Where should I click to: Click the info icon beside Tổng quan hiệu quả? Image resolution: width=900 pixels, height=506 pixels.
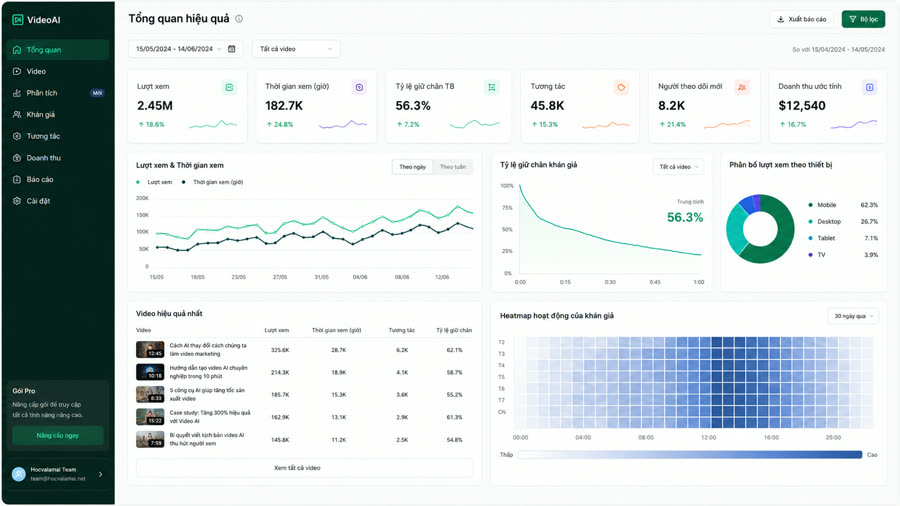tap(239, 18)
